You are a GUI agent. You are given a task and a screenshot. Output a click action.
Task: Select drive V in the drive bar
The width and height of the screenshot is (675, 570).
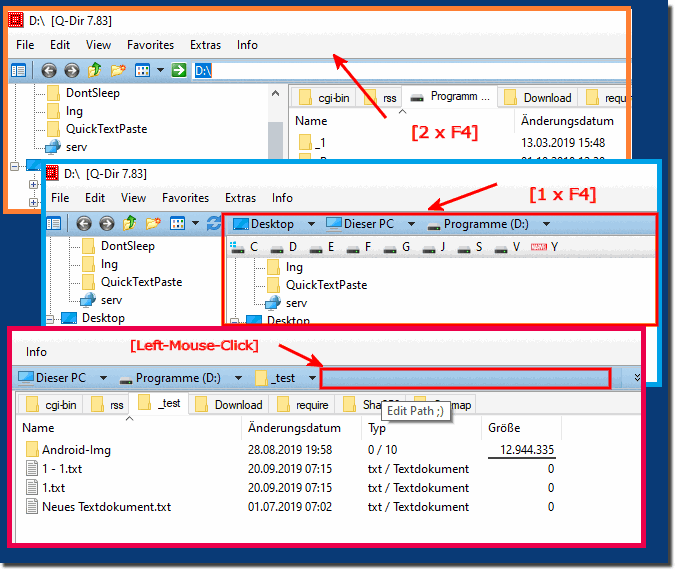(507, 247)
